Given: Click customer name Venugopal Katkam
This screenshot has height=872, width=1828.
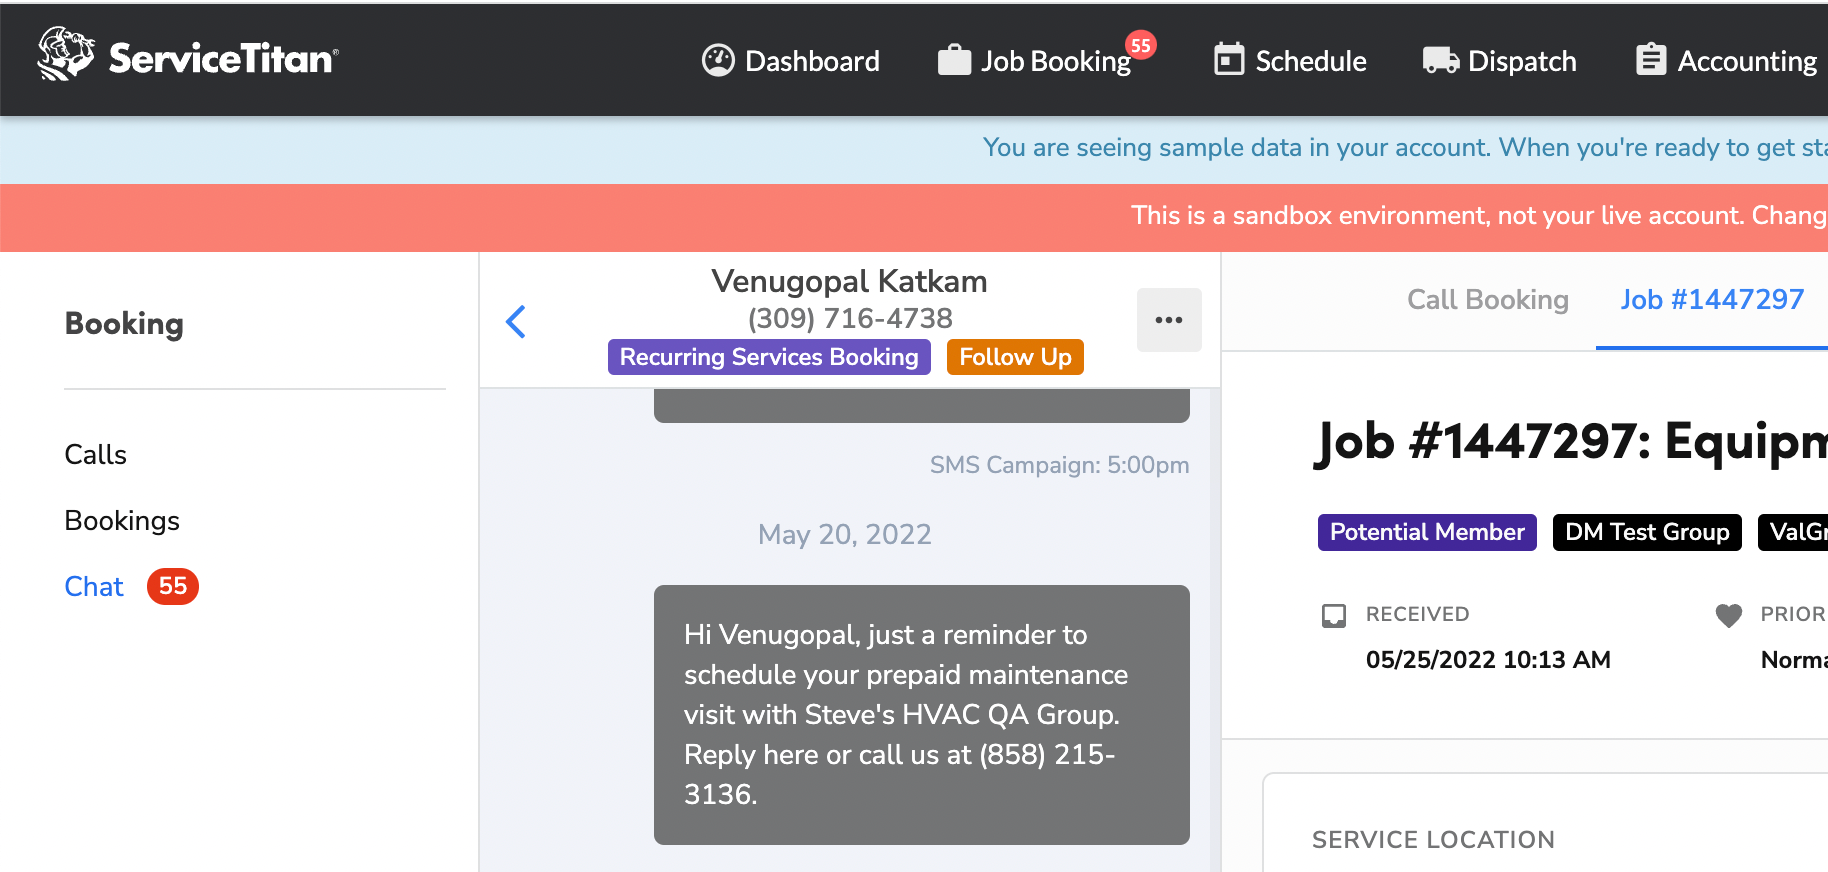Looking at the screenshot, I should [x=849, y=282].
